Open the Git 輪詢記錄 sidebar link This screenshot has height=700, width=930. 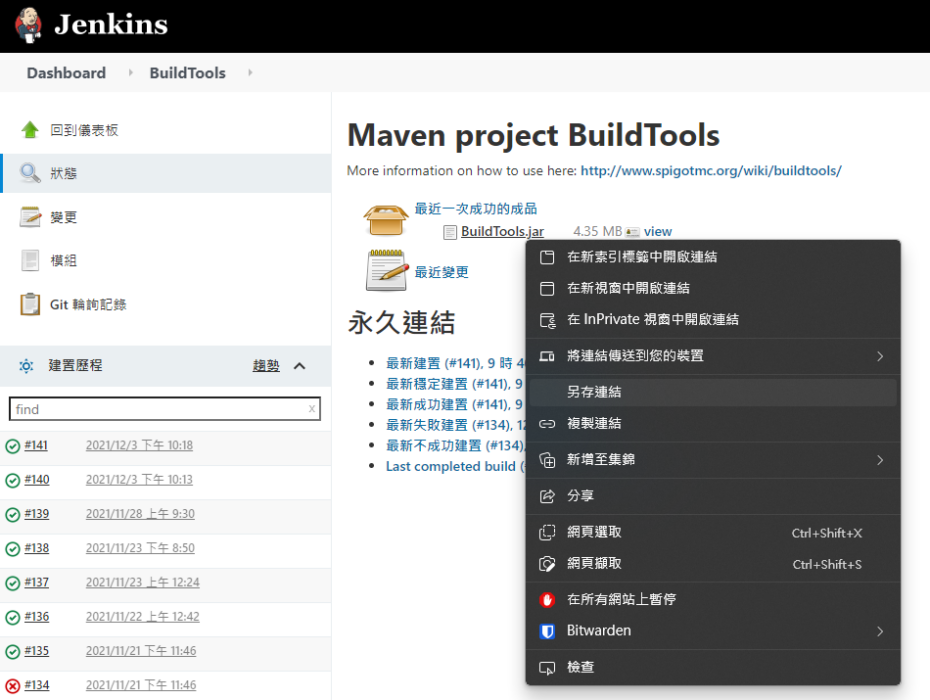tap(88, 304)
